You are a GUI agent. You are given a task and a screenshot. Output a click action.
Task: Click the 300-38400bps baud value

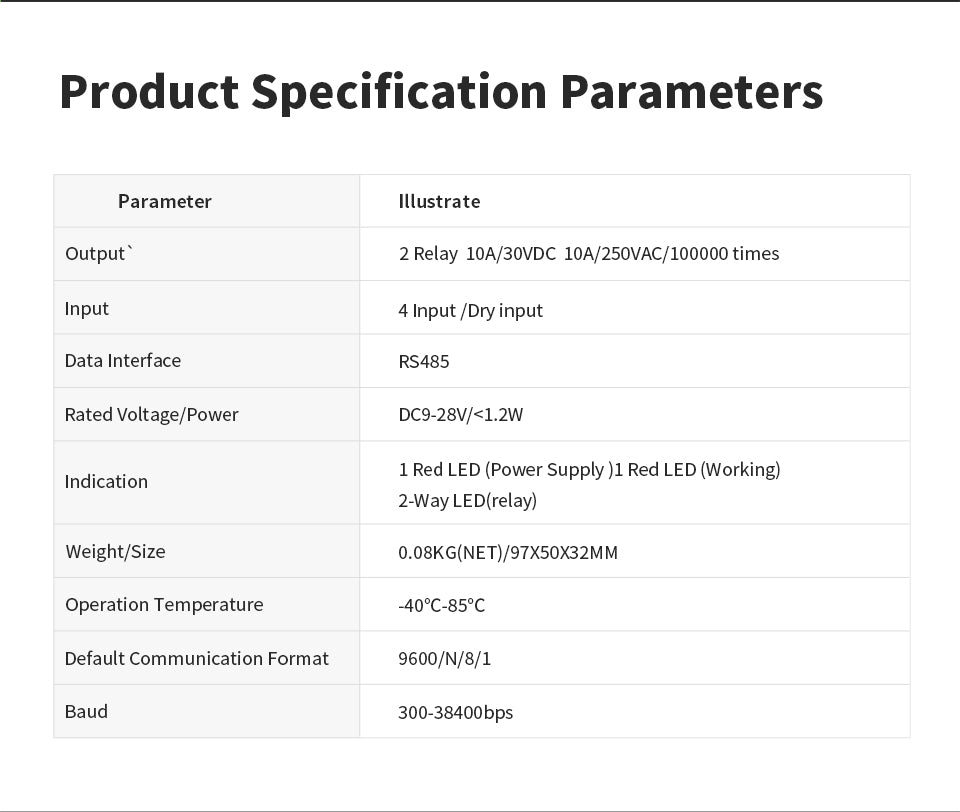pyautogui.click(x=456, y=713)
